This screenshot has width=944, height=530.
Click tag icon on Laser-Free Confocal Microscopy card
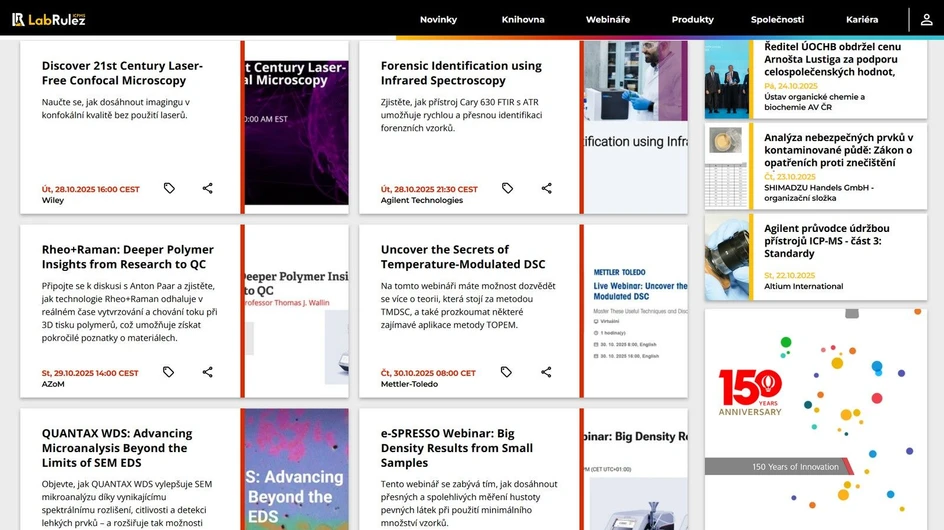click(x=169, y=188)
